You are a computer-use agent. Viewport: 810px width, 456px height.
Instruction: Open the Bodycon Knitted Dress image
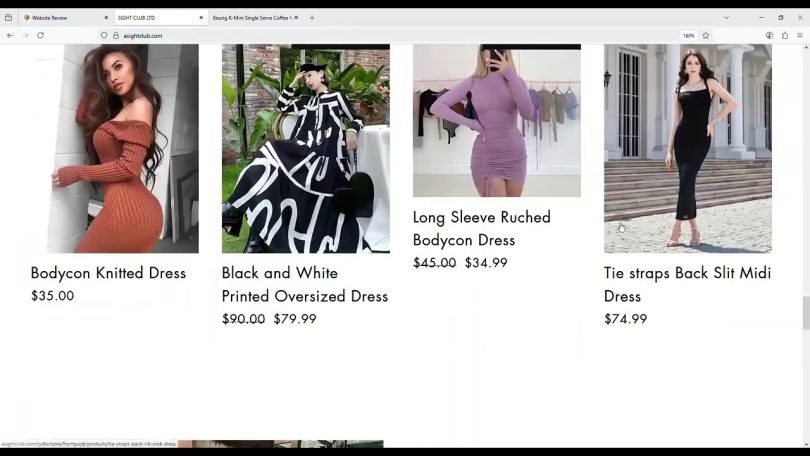coord(115,148)
